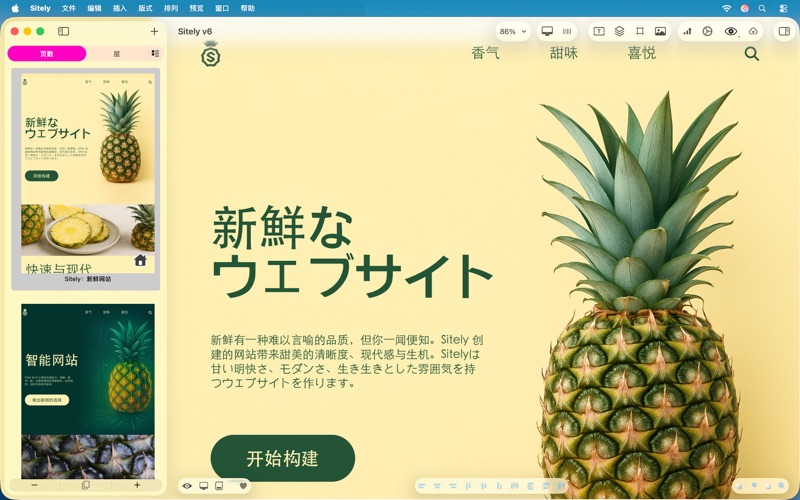
Task: Insert an image element
Action: 660,32
